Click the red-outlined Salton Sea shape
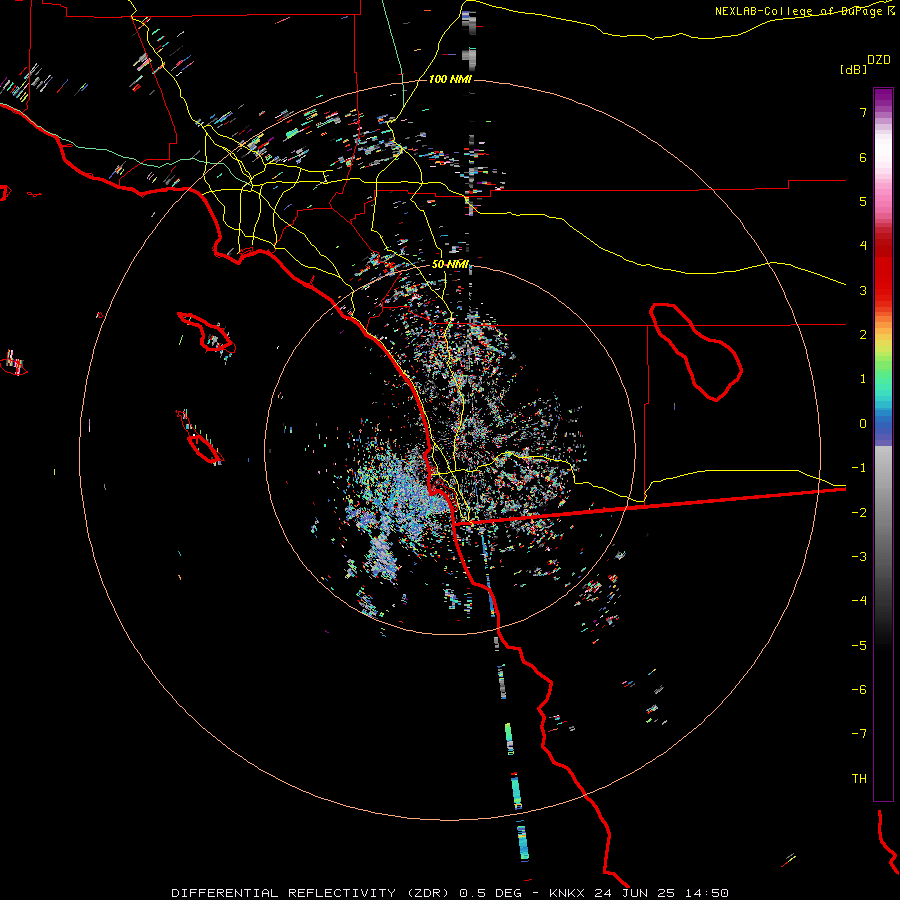This screenshot has width=900, height=900. (696, 352)
